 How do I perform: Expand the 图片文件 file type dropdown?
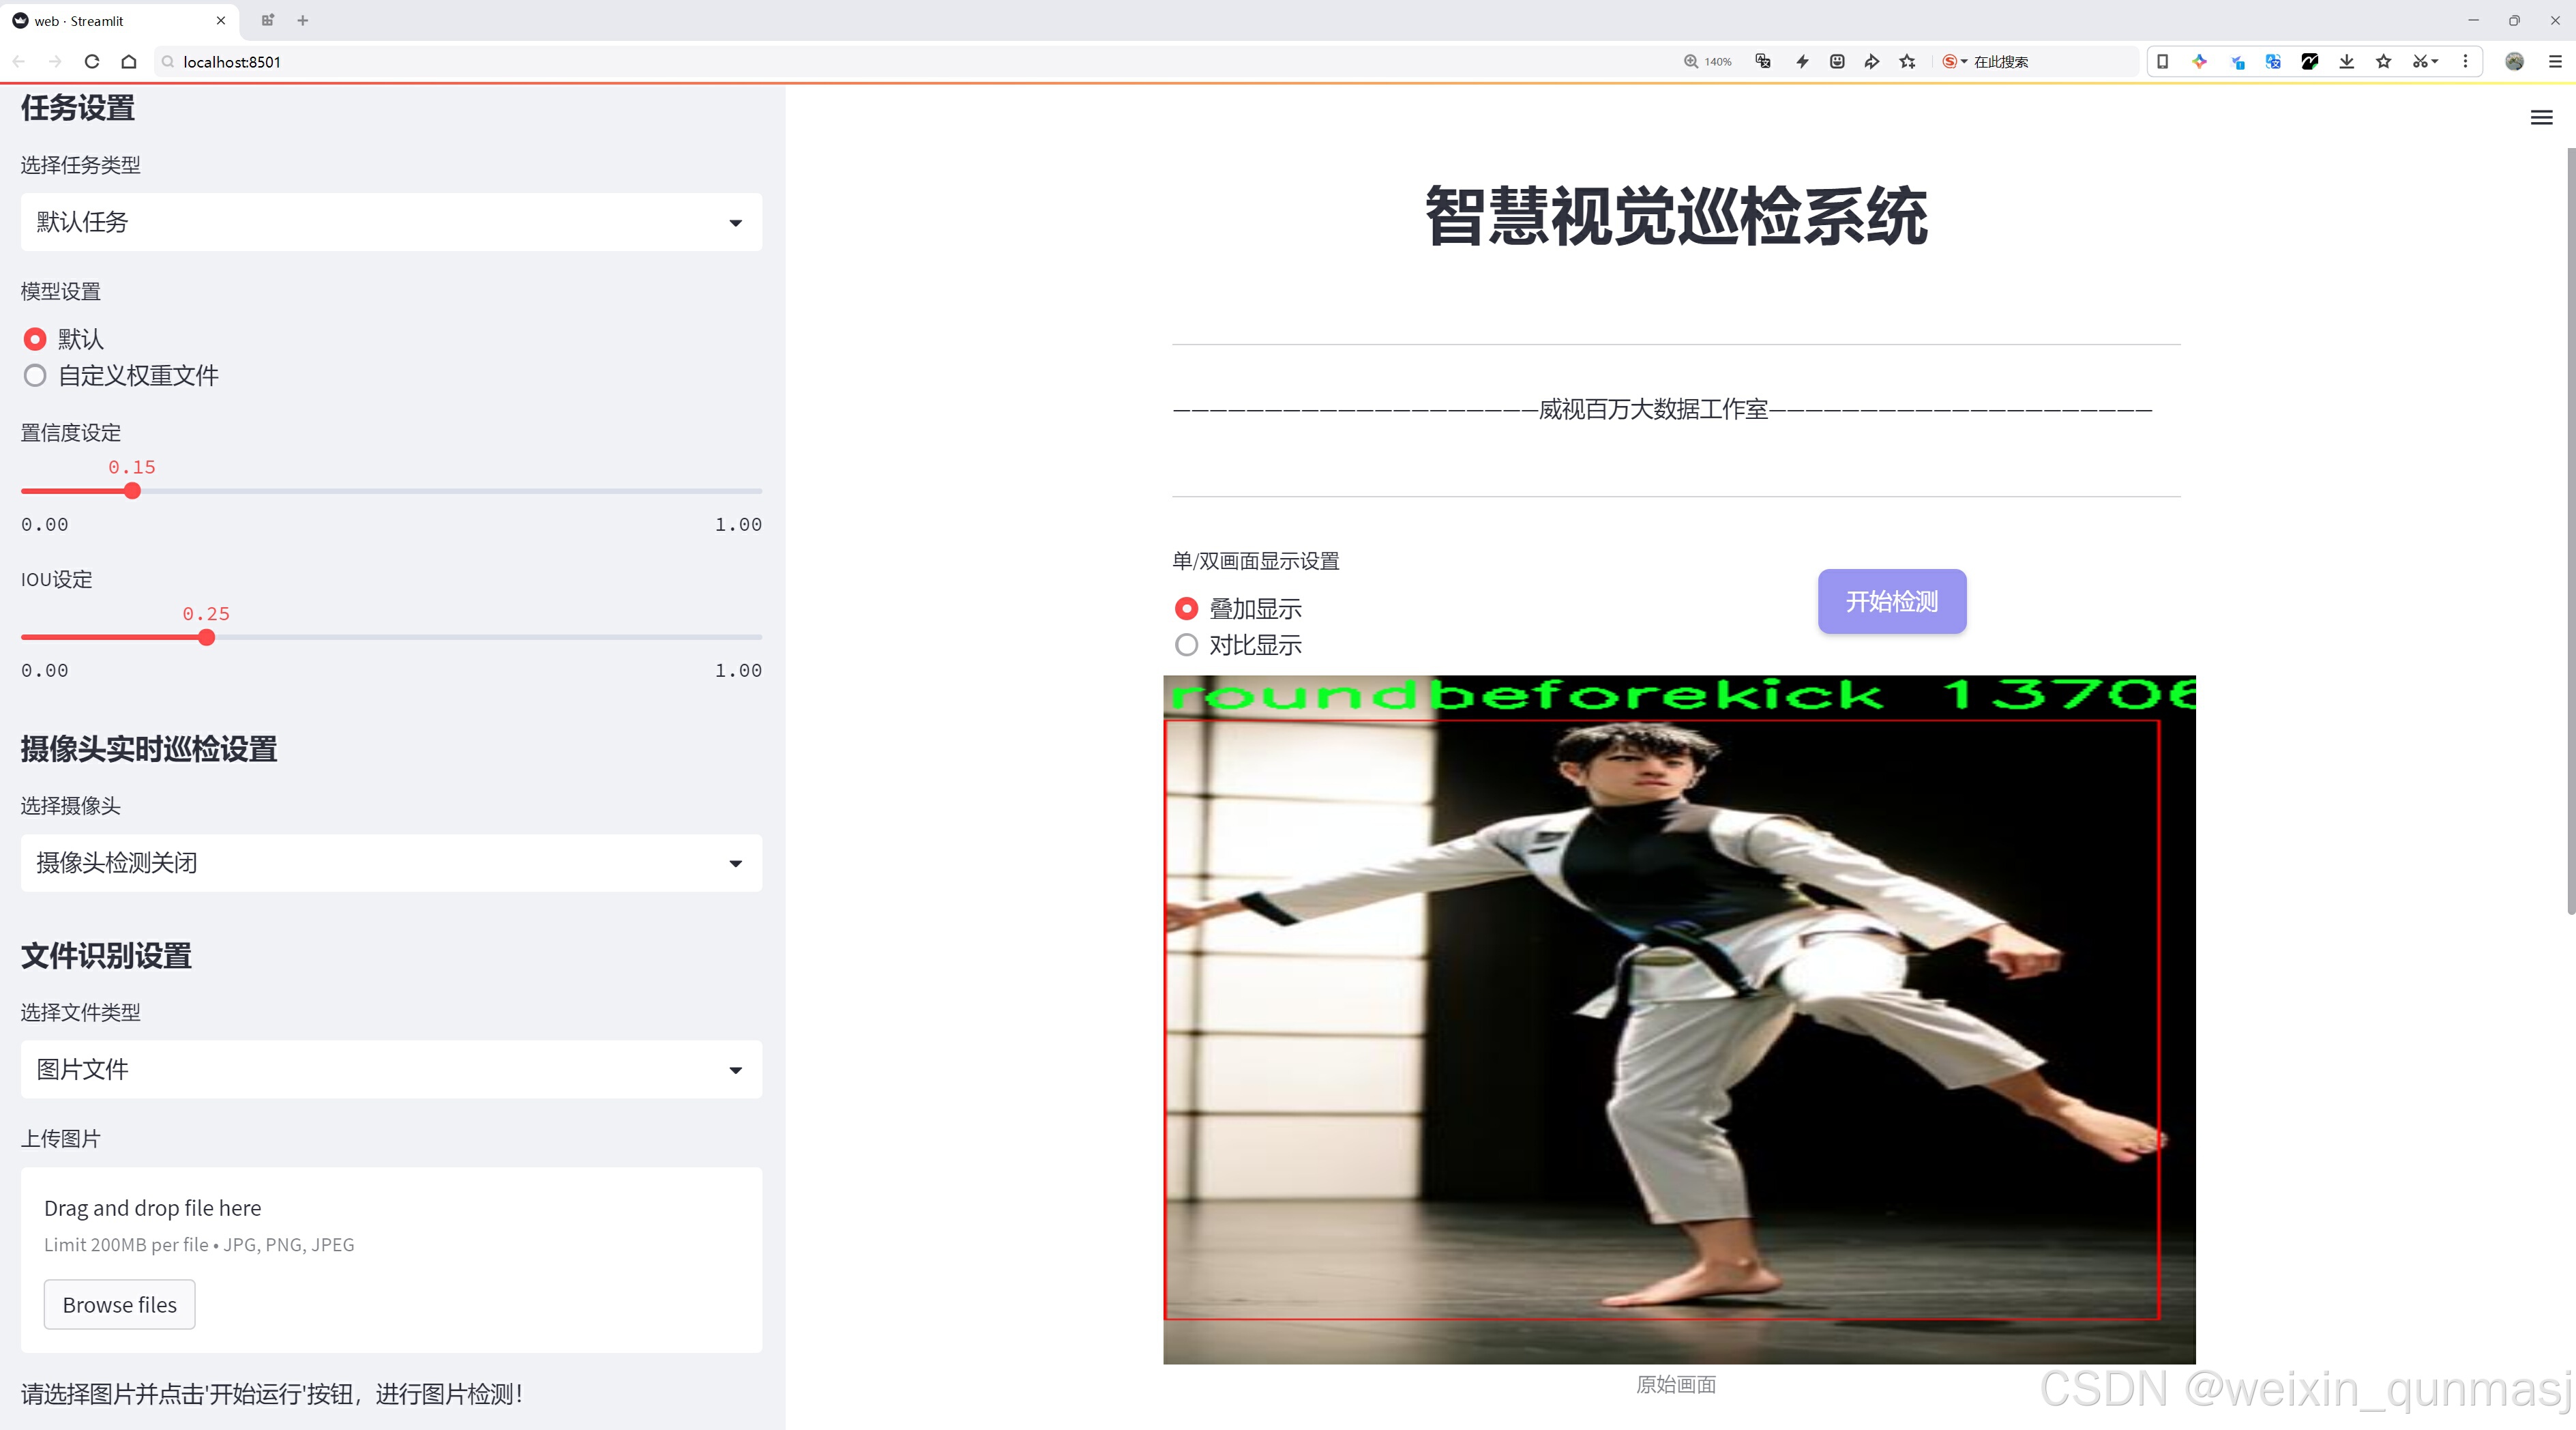[391, 1070]
